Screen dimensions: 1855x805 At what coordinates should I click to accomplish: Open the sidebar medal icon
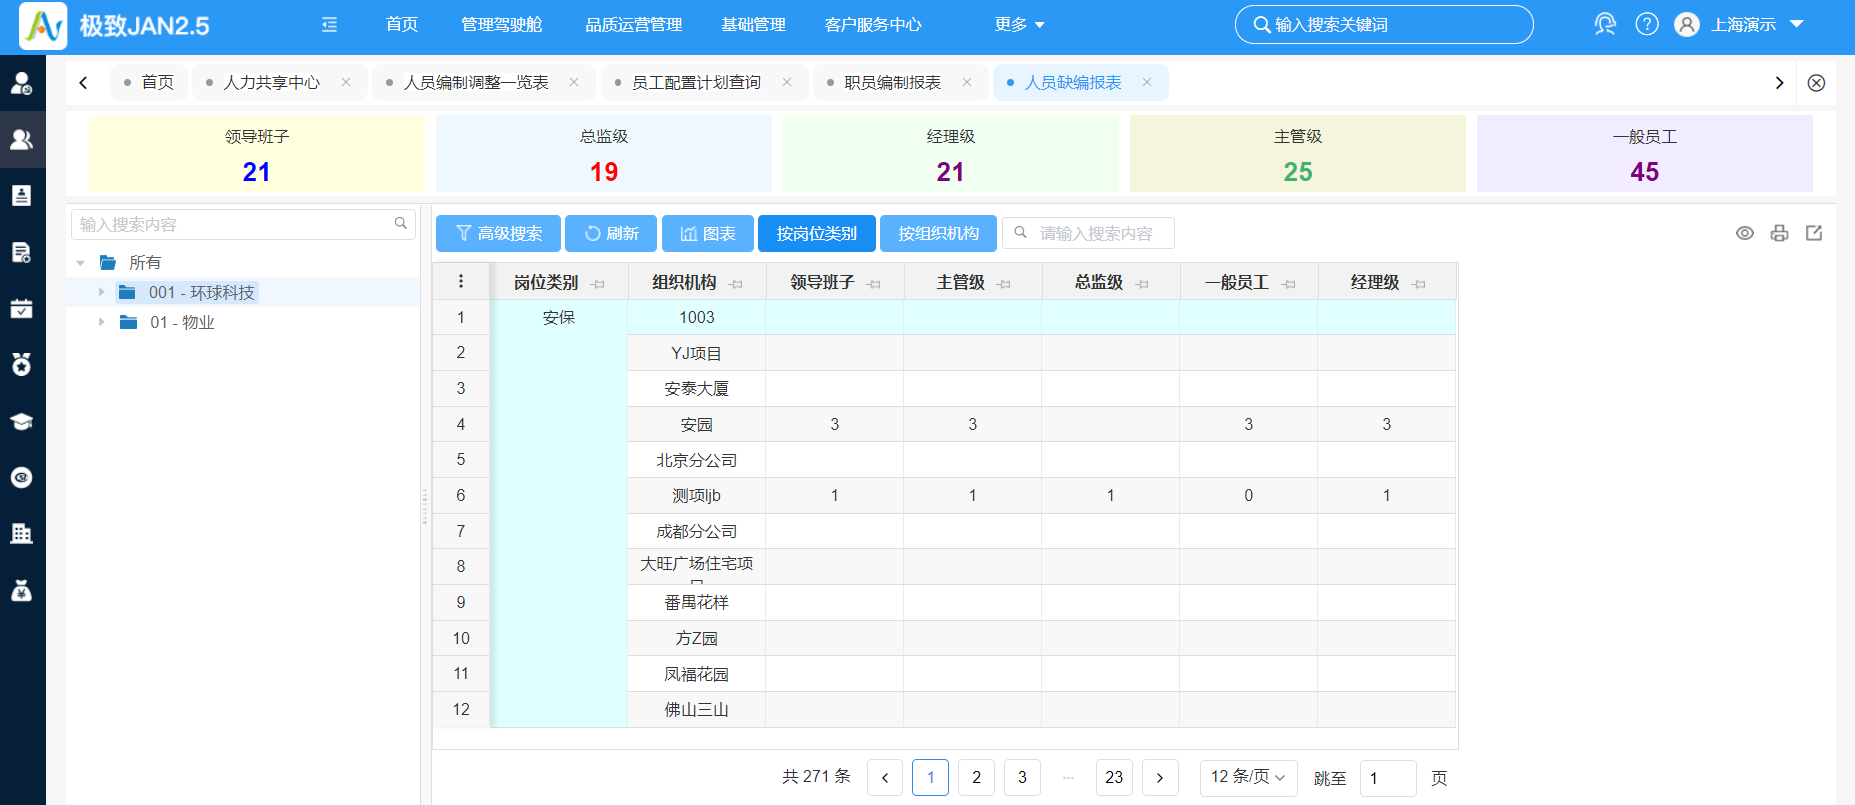[21, 364]
